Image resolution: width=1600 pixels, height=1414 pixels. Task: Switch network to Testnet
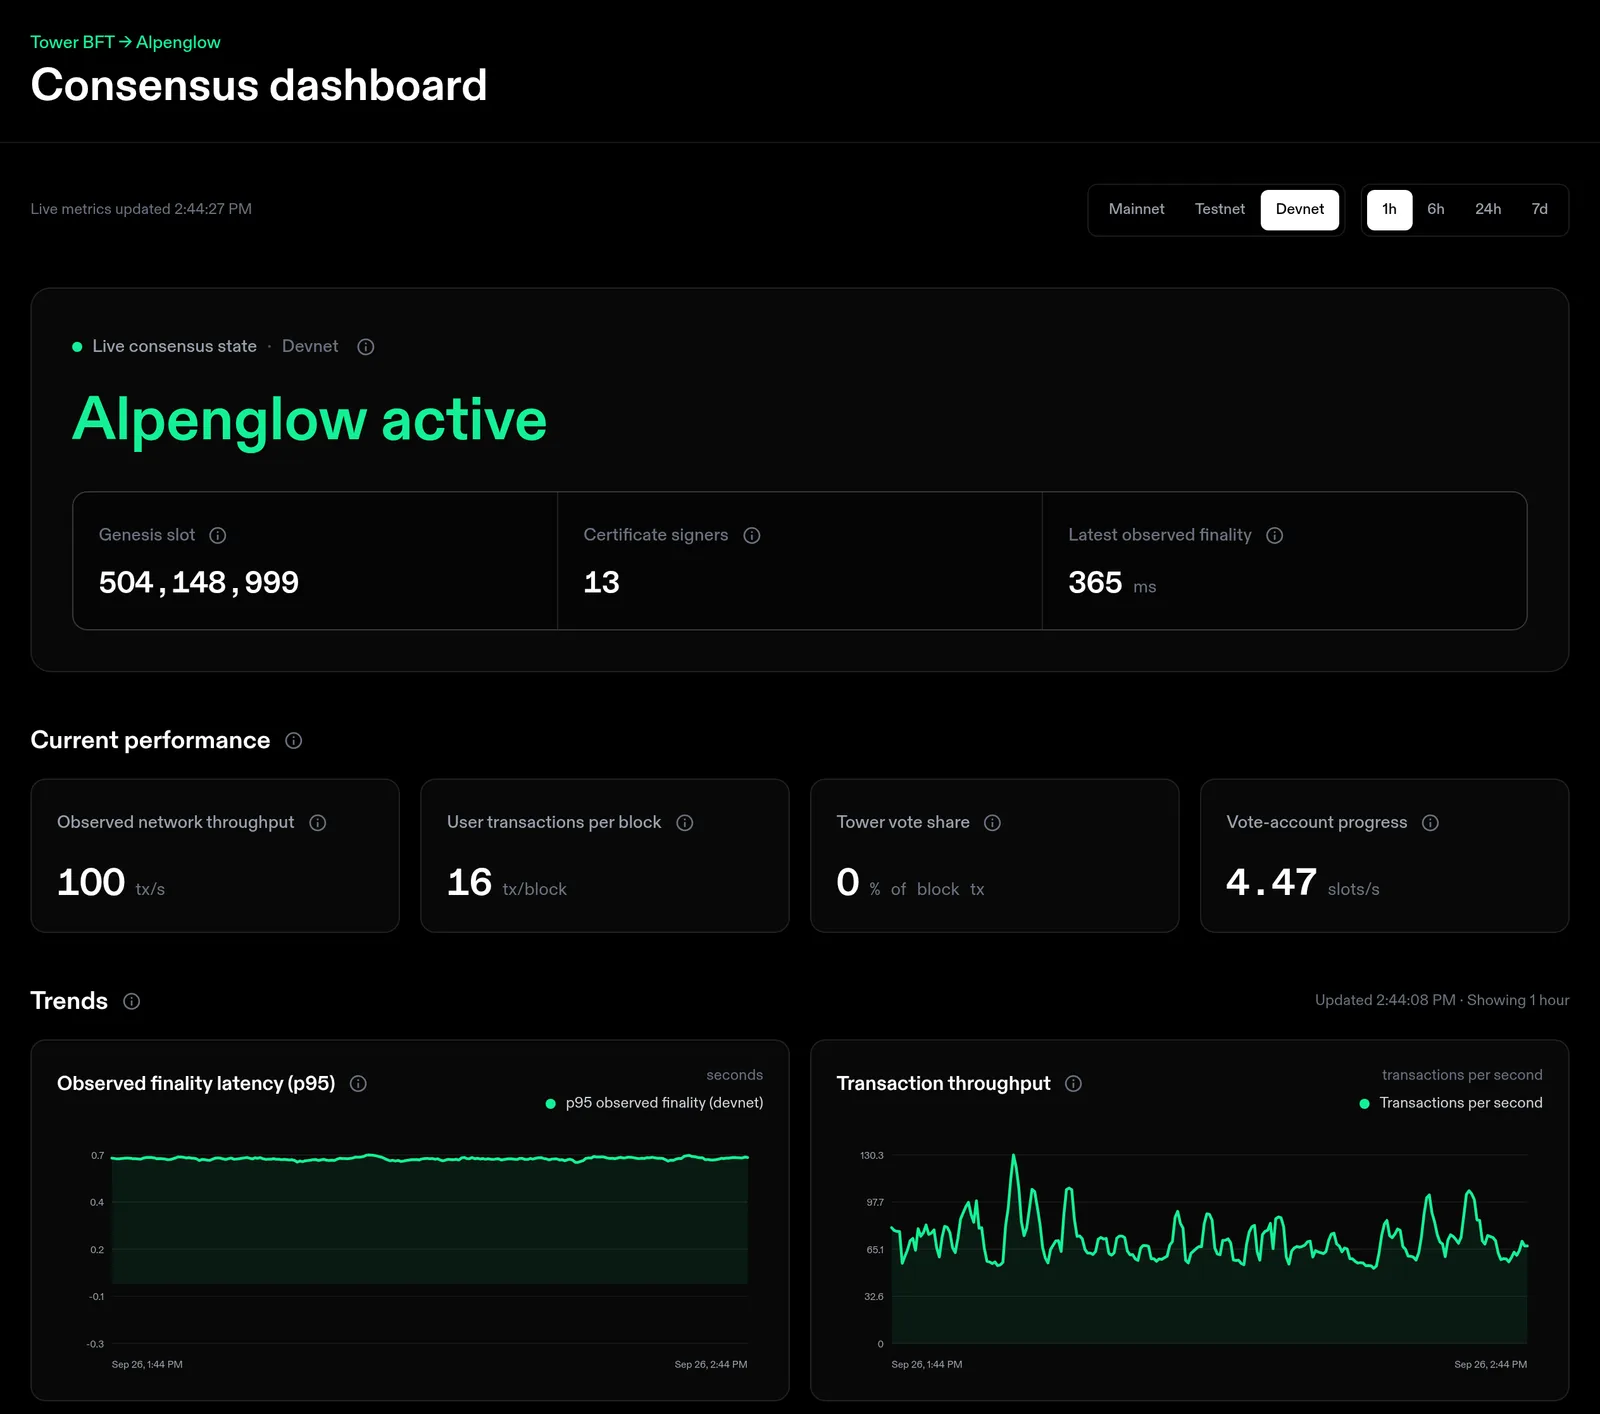pyautogui.click(x=1220, y=210)
